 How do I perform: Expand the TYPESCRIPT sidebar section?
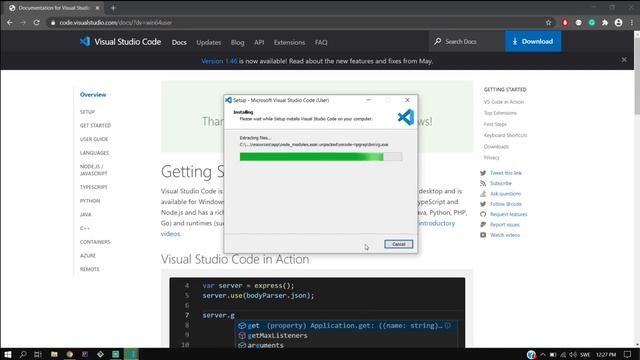click(93, 187)
